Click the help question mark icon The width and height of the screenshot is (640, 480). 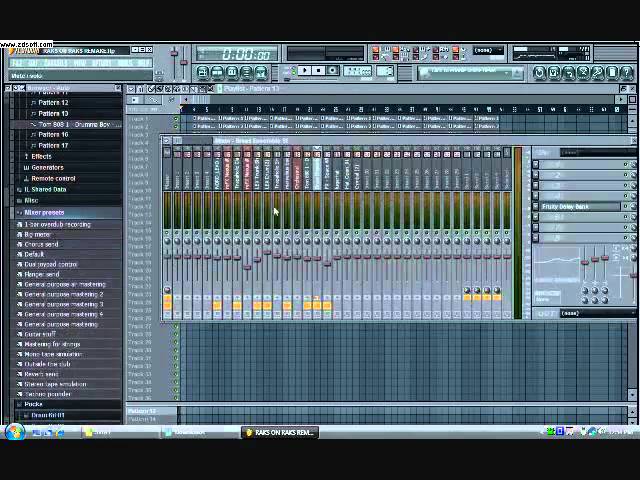(x=627, y=73)
